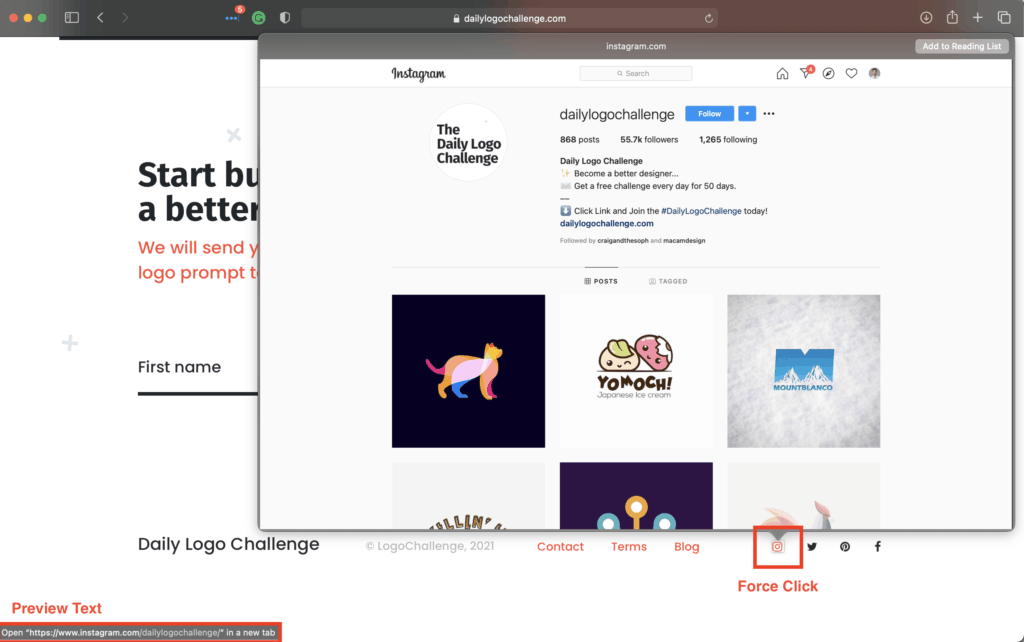Open the Safari share menu
The width and height of the screenshot is (1024, 642).
[952, 17]
